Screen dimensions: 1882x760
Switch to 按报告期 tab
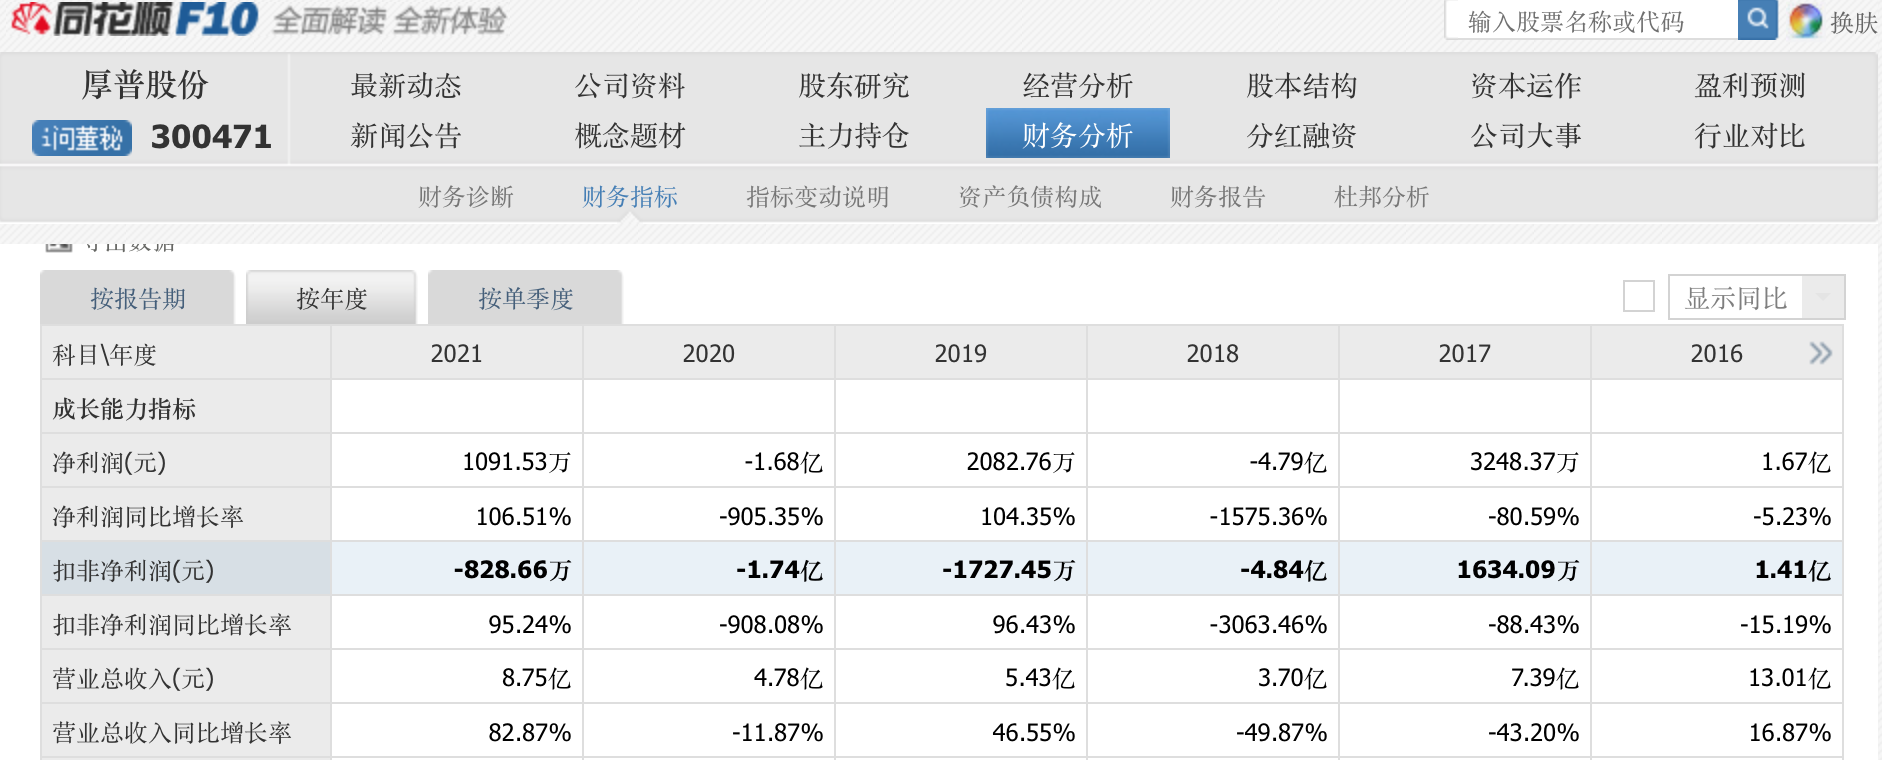point(138,299)
